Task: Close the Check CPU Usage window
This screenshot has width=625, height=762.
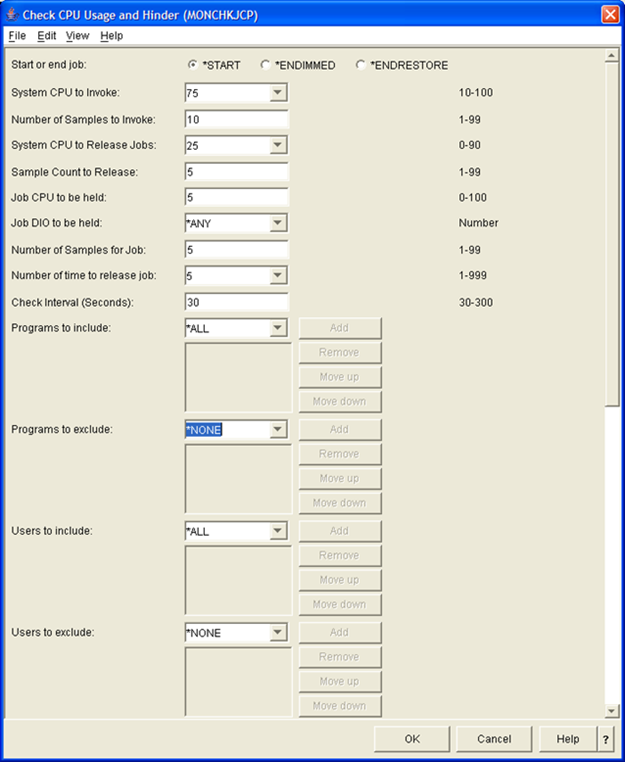Action: tap(609, 14)
